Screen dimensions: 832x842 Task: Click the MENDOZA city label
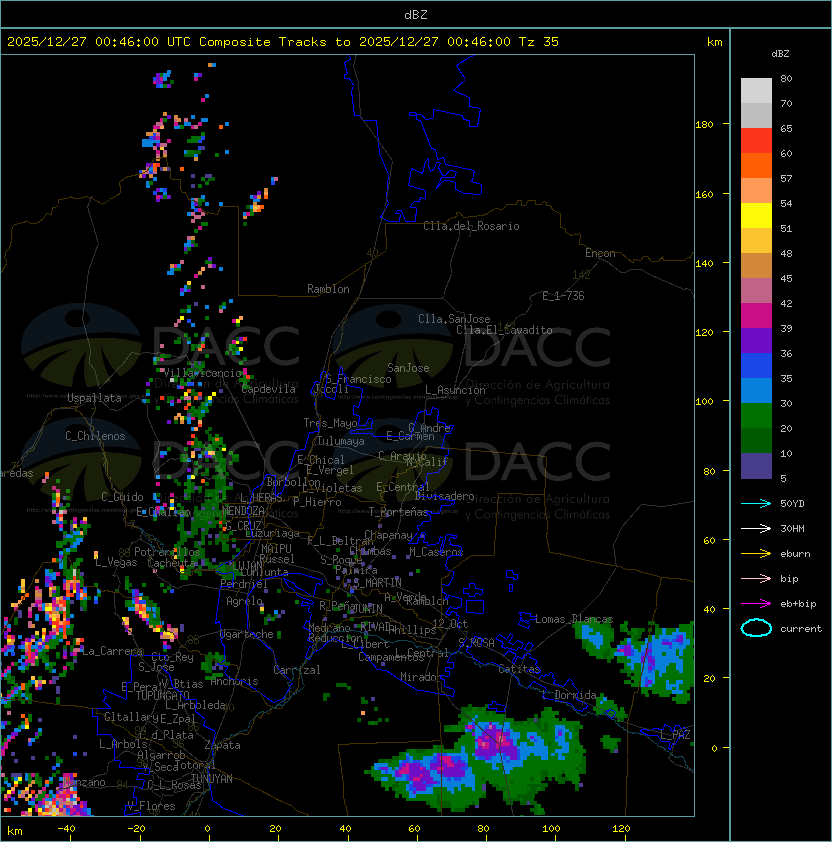(243, 510)
